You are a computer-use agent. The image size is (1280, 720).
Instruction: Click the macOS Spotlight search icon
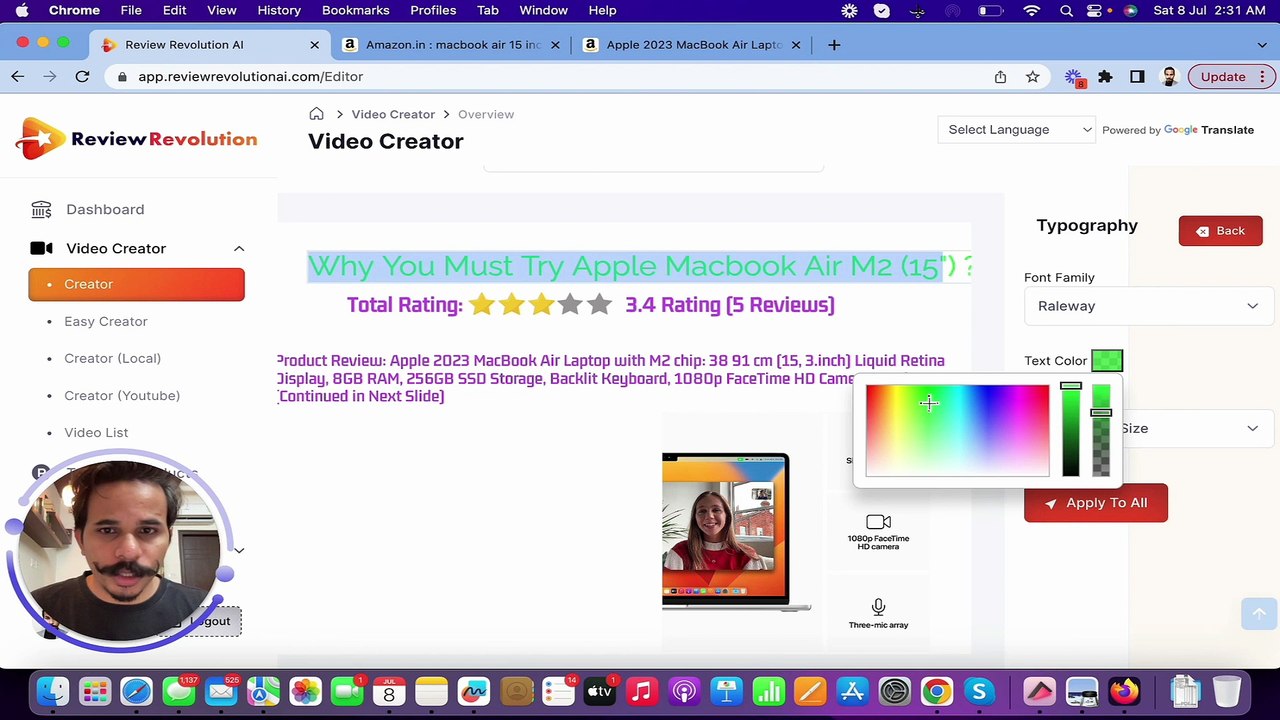[1066, 10]
